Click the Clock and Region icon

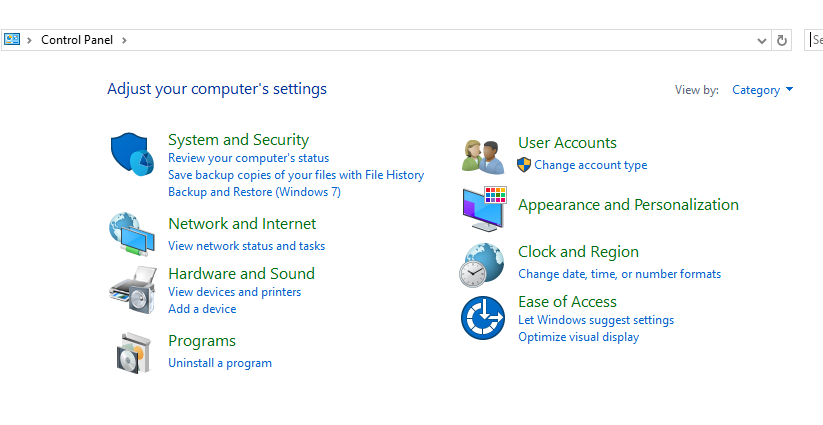pos(481,265)
